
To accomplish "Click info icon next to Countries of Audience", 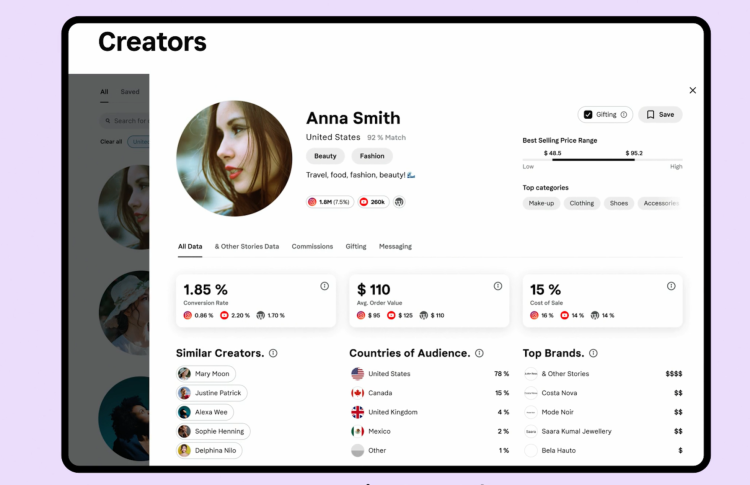I will (x=479, y=353).
